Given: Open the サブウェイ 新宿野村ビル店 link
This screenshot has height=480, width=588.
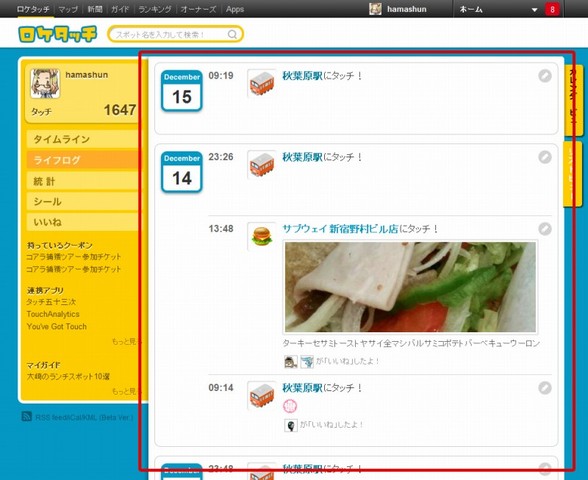Looking at the screenshot, I should [340, 229].
